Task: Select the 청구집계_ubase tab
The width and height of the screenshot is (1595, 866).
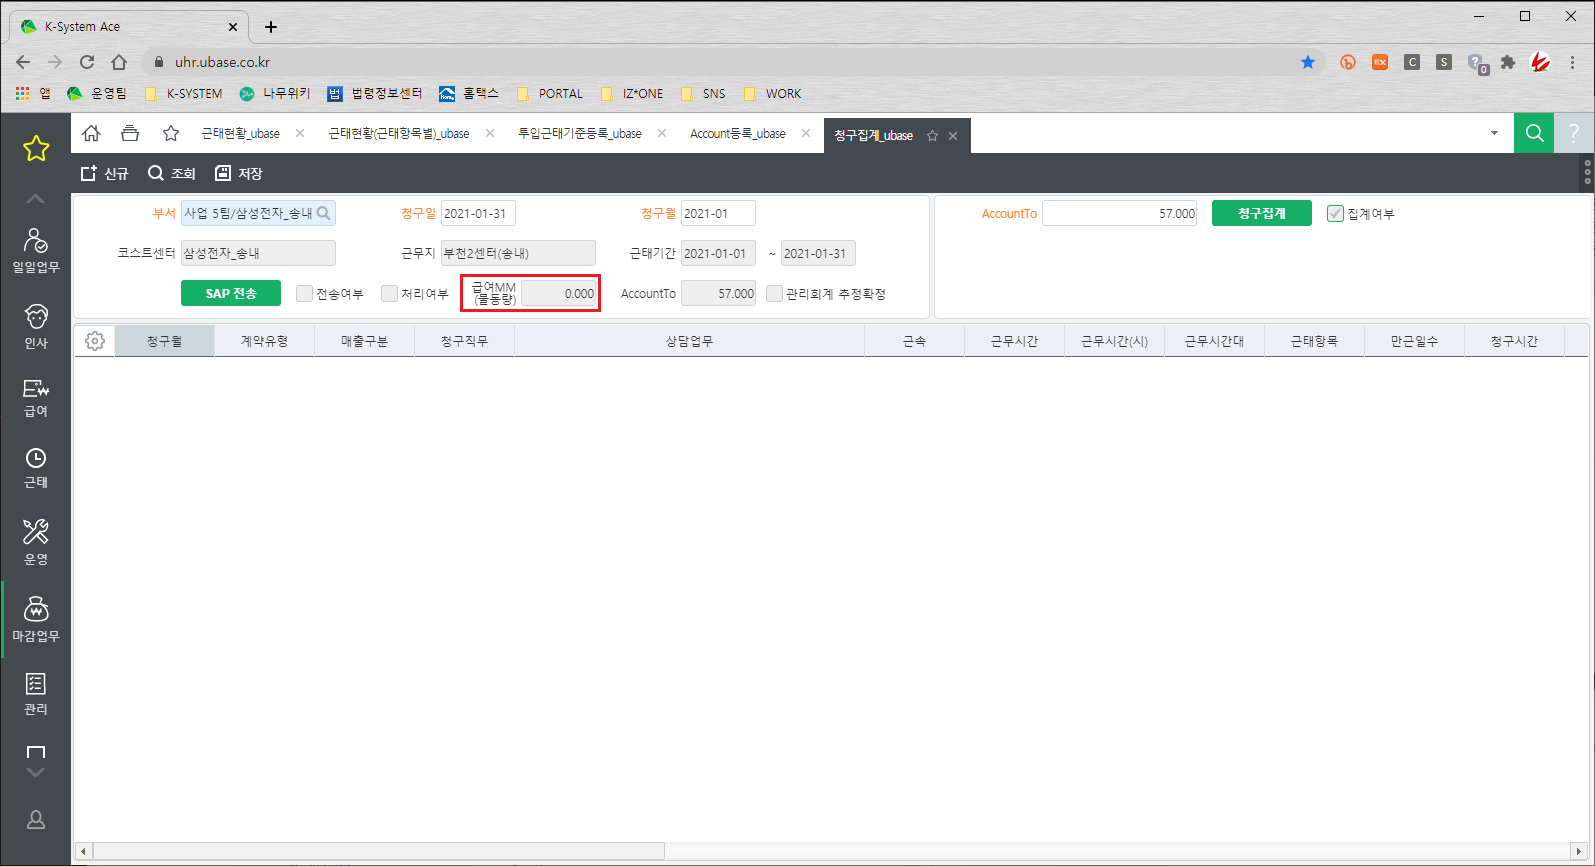Action: pos(874,135)
